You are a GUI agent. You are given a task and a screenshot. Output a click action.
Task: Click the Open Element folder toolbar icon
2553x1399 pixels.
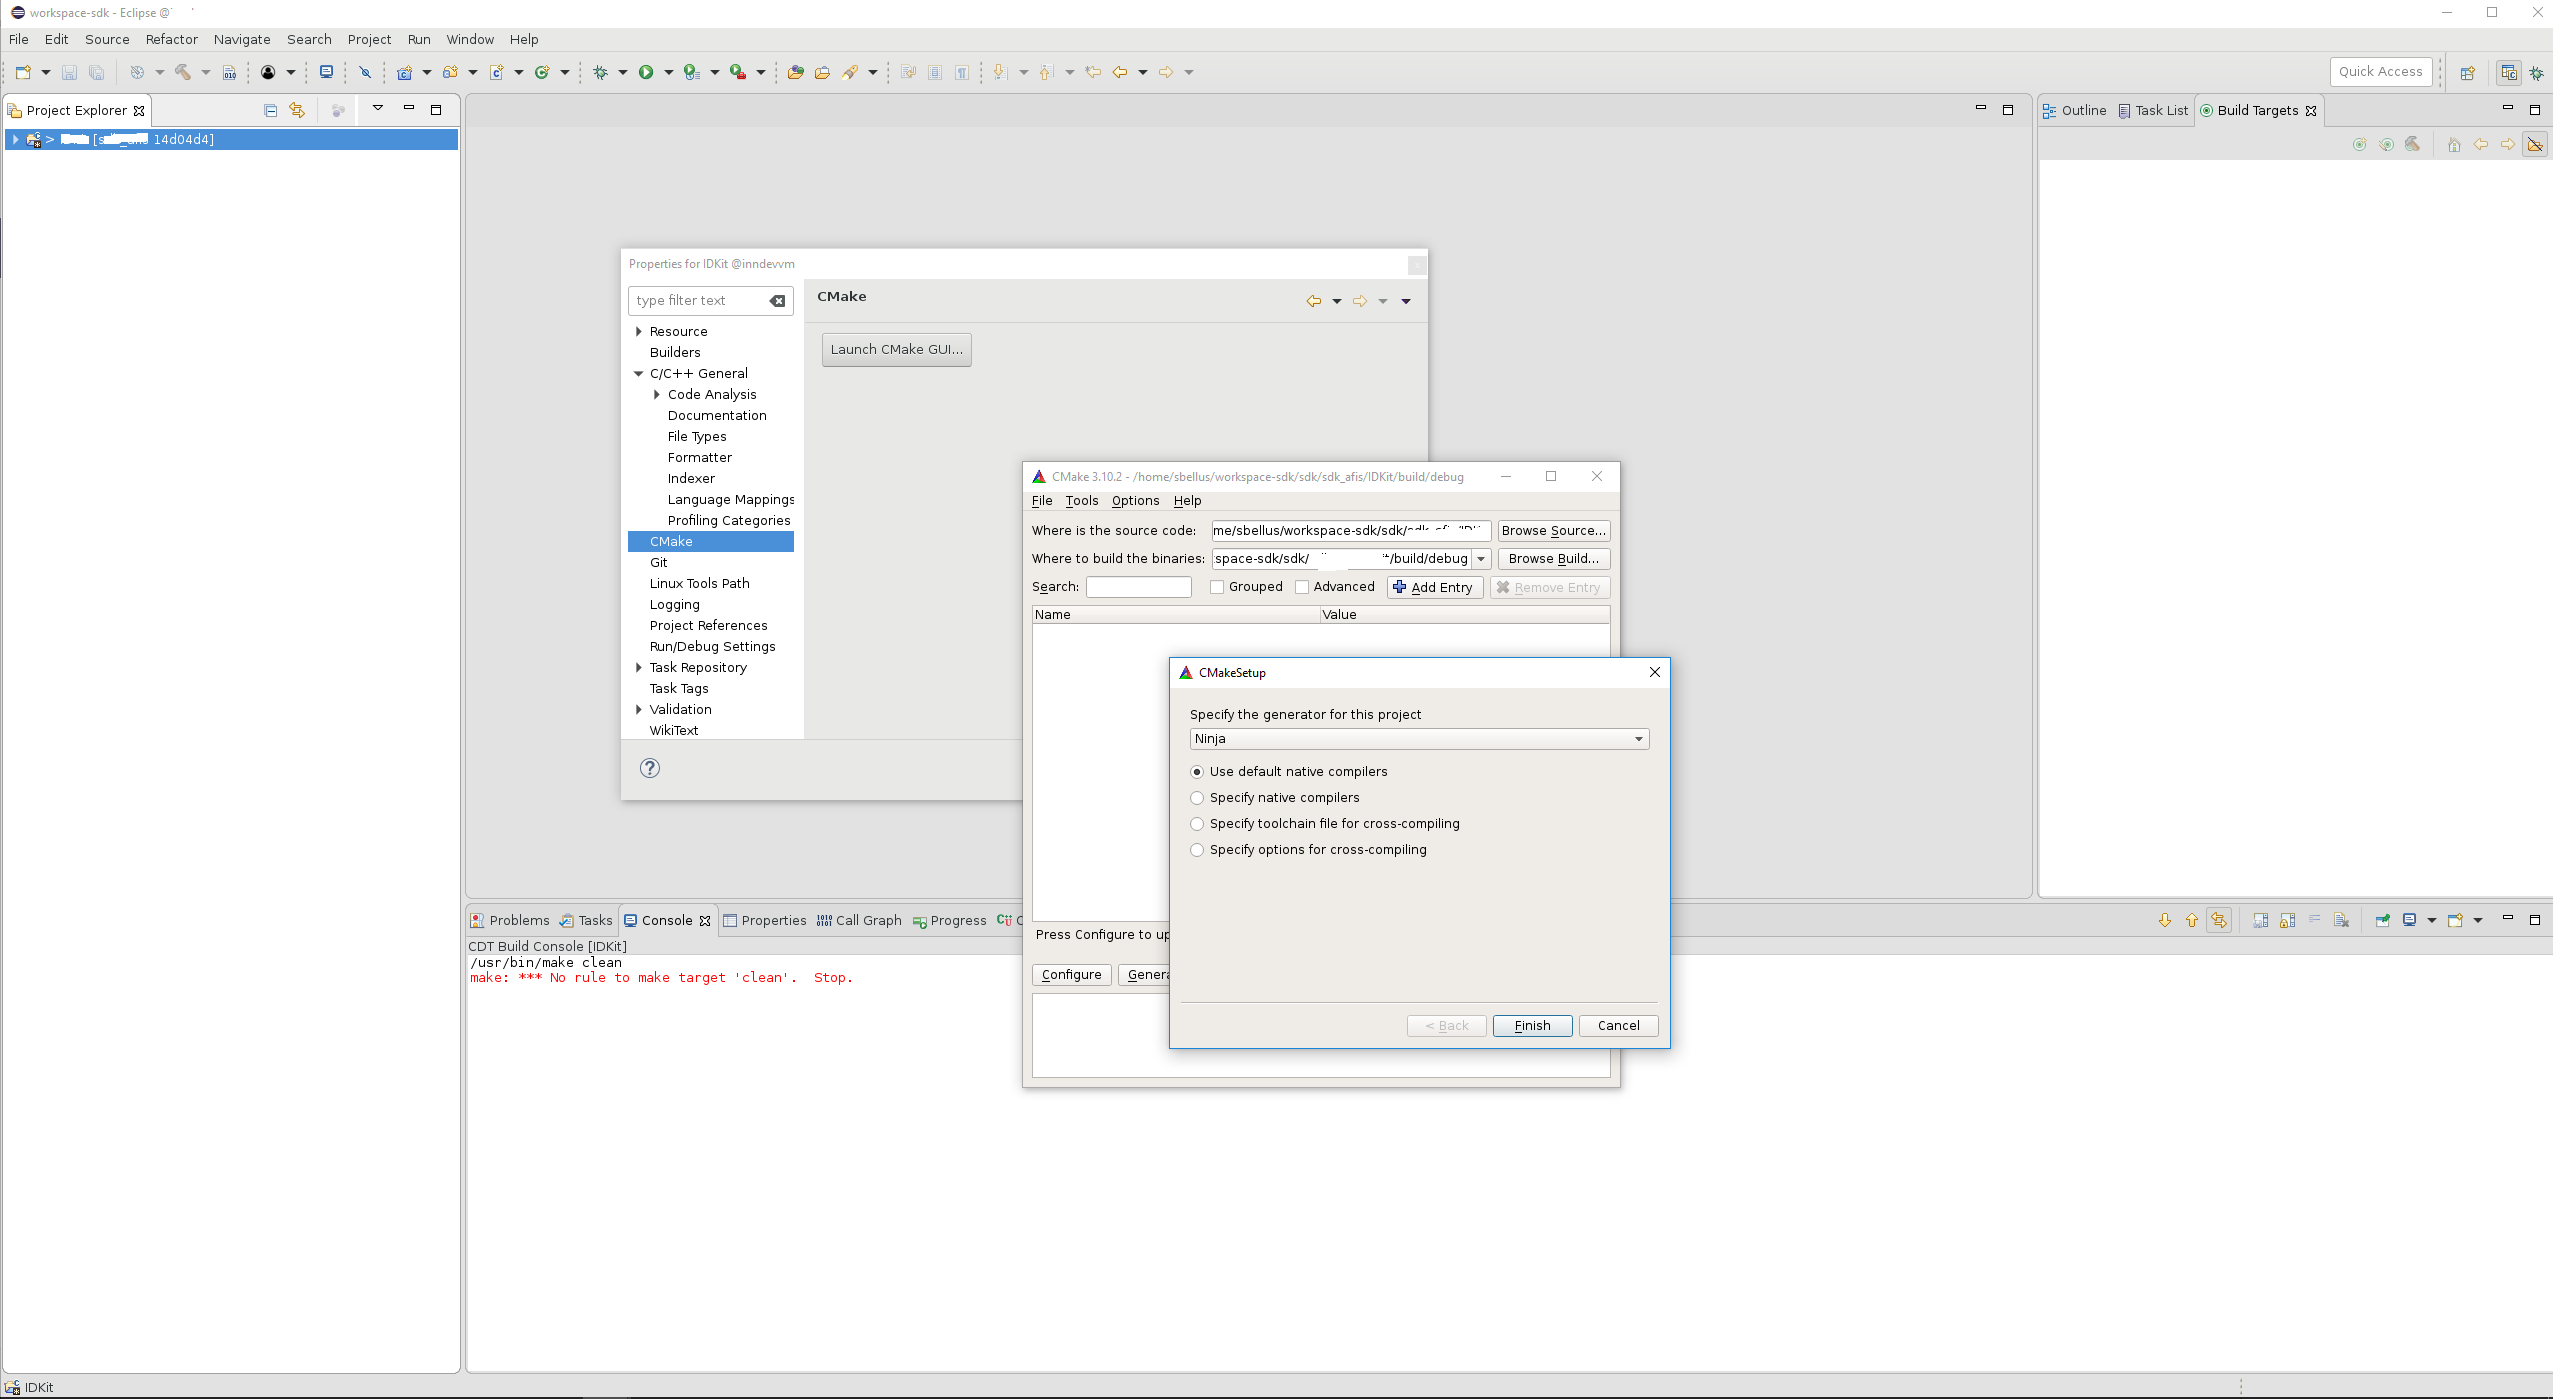point(796,72)
